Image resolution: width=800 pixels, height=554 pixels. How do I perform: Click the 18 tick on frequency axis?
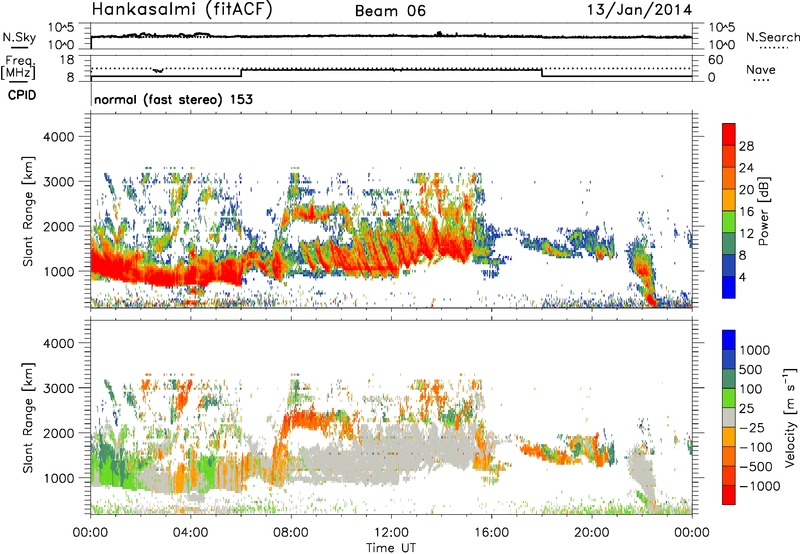[66, 60]
